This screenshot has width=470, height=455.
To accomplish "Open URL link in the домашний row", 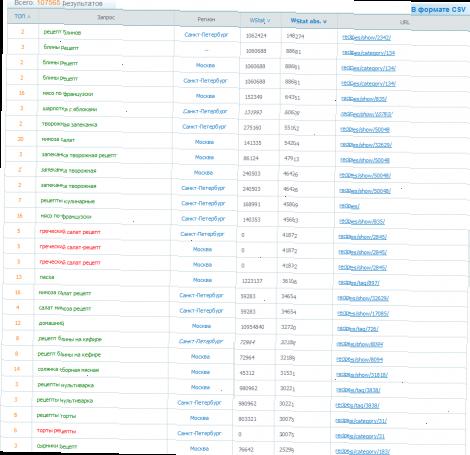I will 357,329.
